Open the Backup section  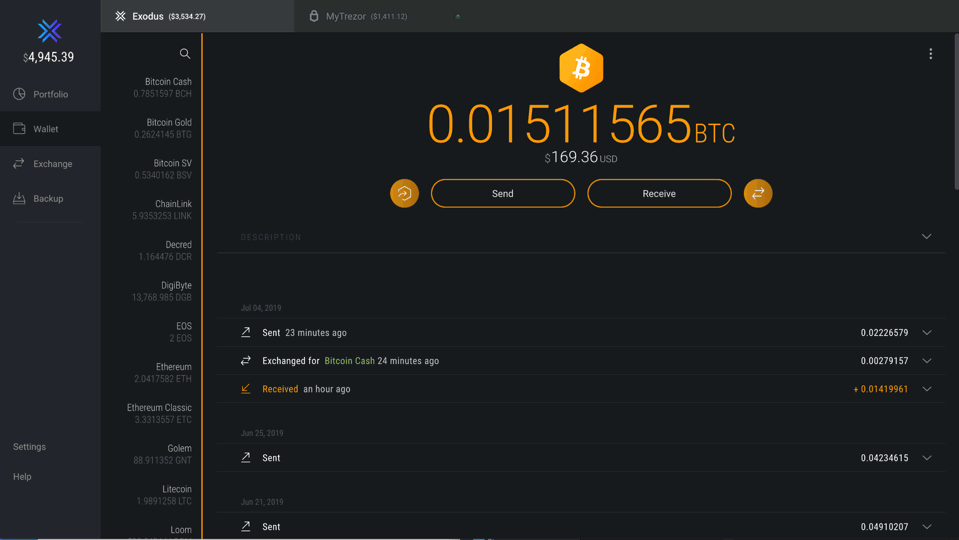point(50,199)
